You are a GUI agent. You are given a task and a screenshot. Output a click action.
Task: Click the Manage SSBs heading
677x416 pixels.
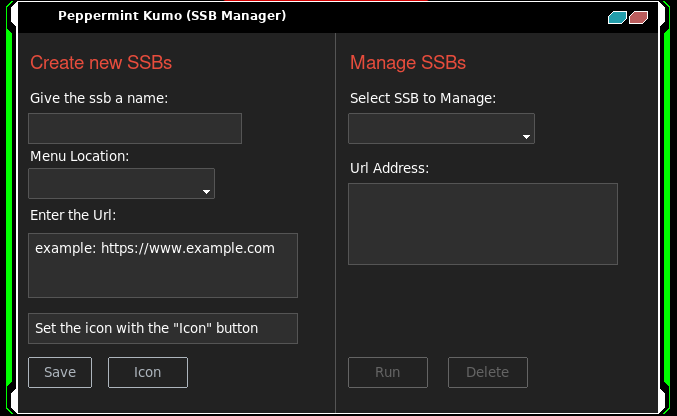point(408,63)
